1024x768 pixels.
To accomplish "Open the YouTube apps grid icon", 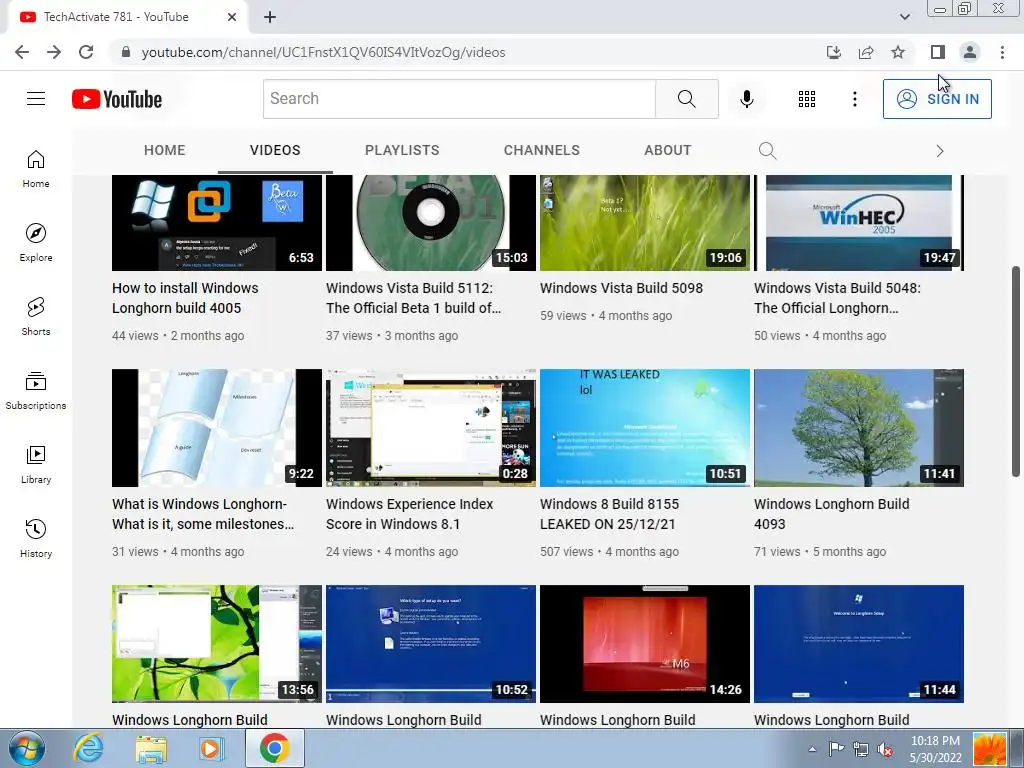I will pos(807,99).
